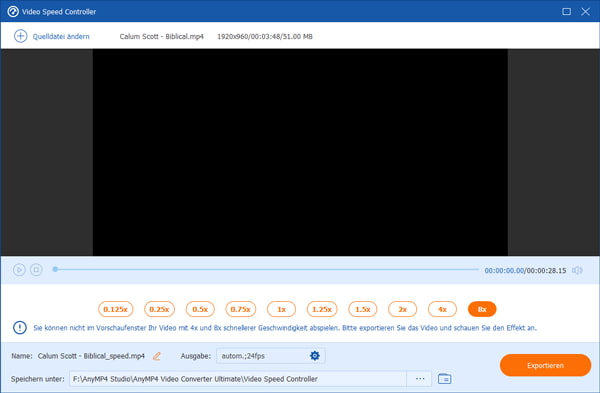Viewport: 600px width, 393px height.
Task: Play the video preview
Action: click(19, 270)
